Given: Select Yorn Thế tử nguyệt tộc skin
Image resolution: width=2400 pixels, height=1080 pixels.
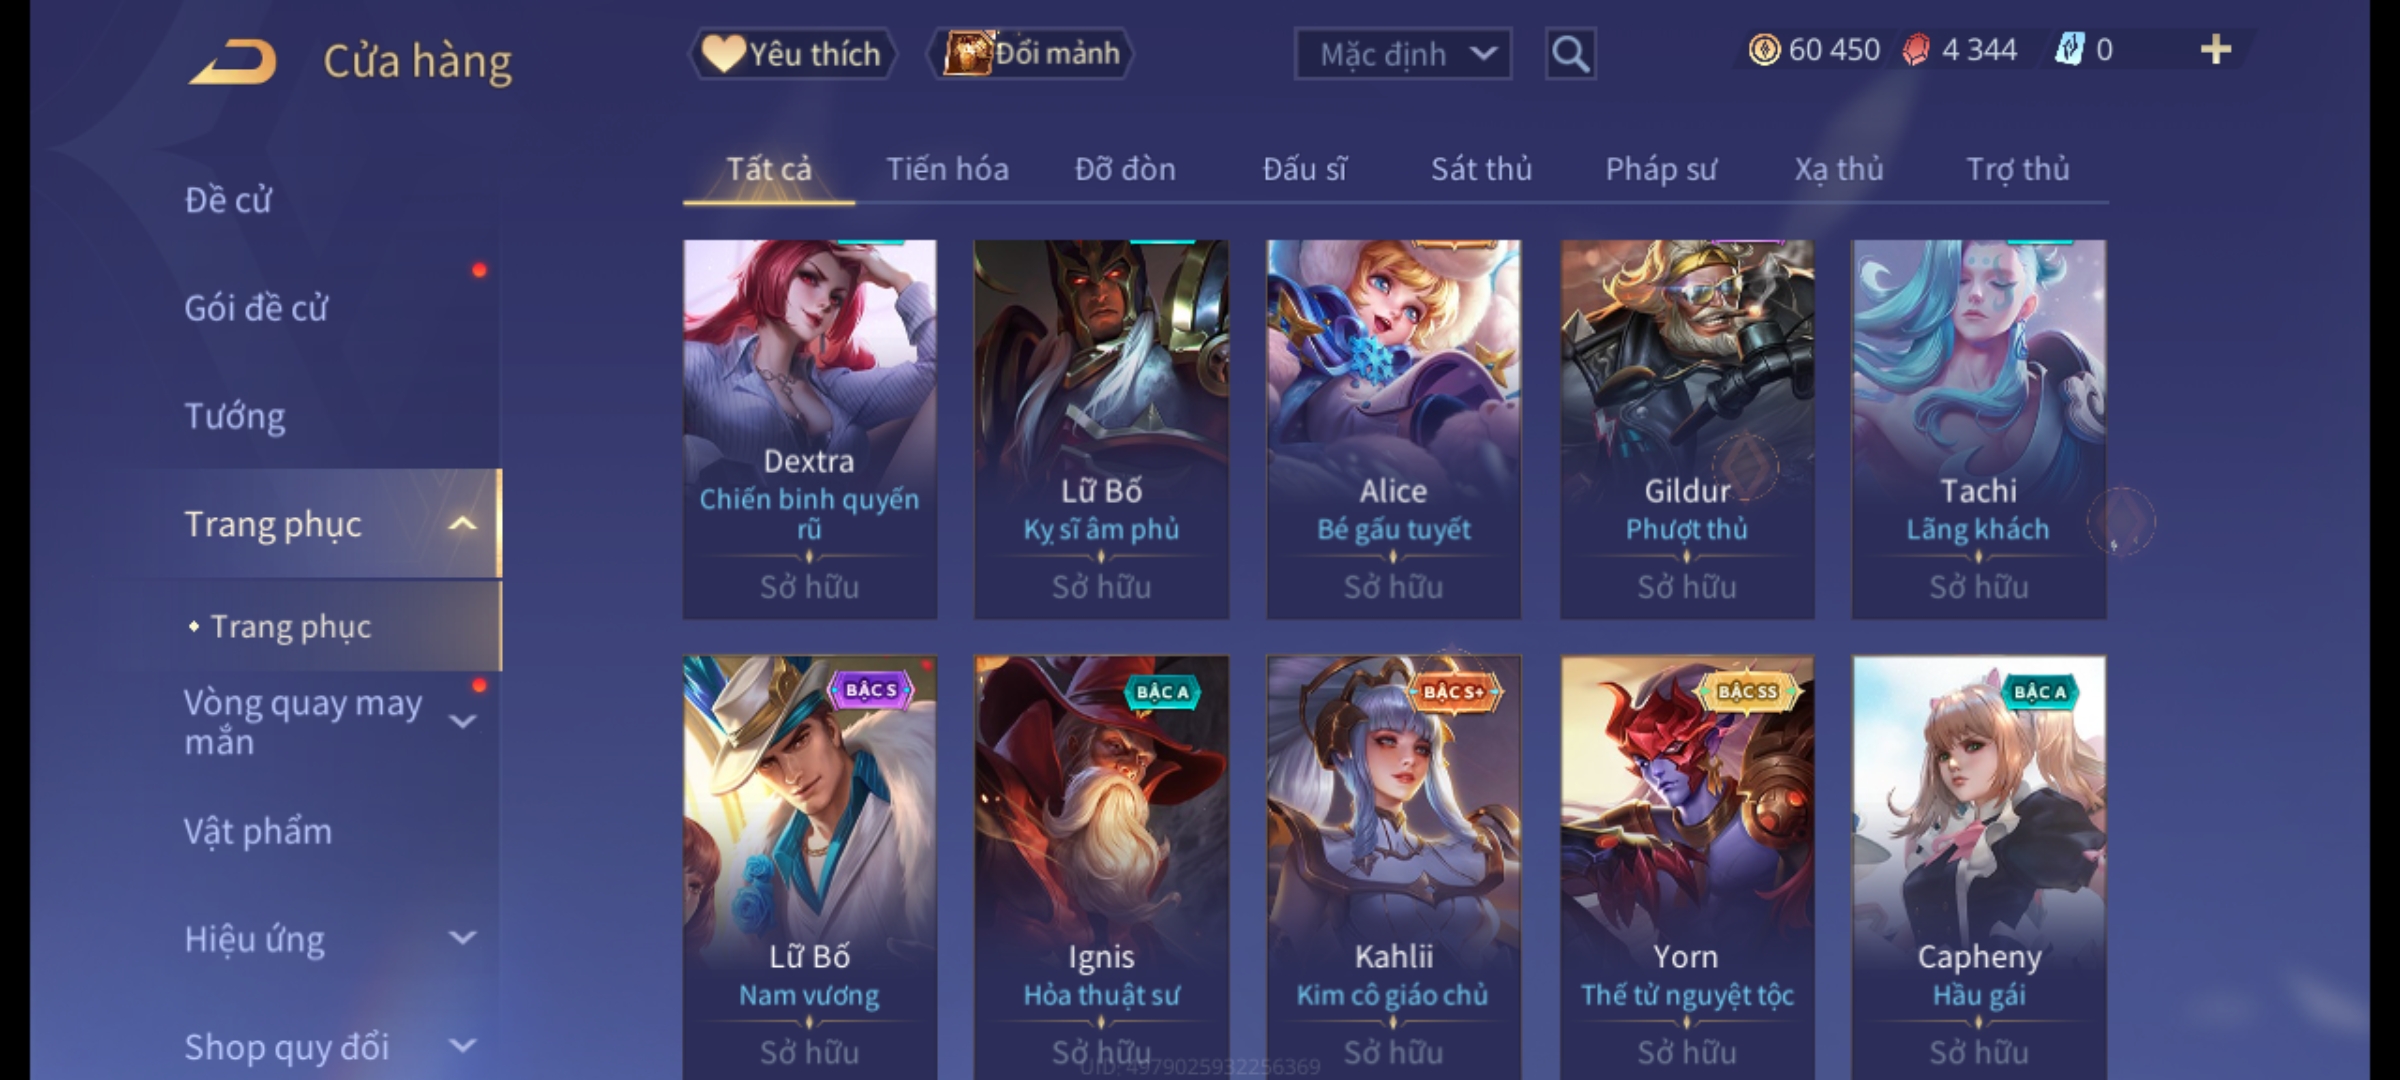Looking at the screenshot, I should (x=1686, y=867).
